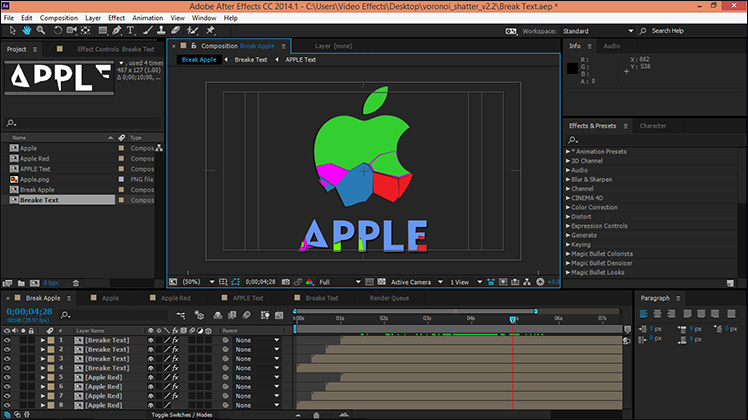Click the Toggle Switches / Modes button

182,415
